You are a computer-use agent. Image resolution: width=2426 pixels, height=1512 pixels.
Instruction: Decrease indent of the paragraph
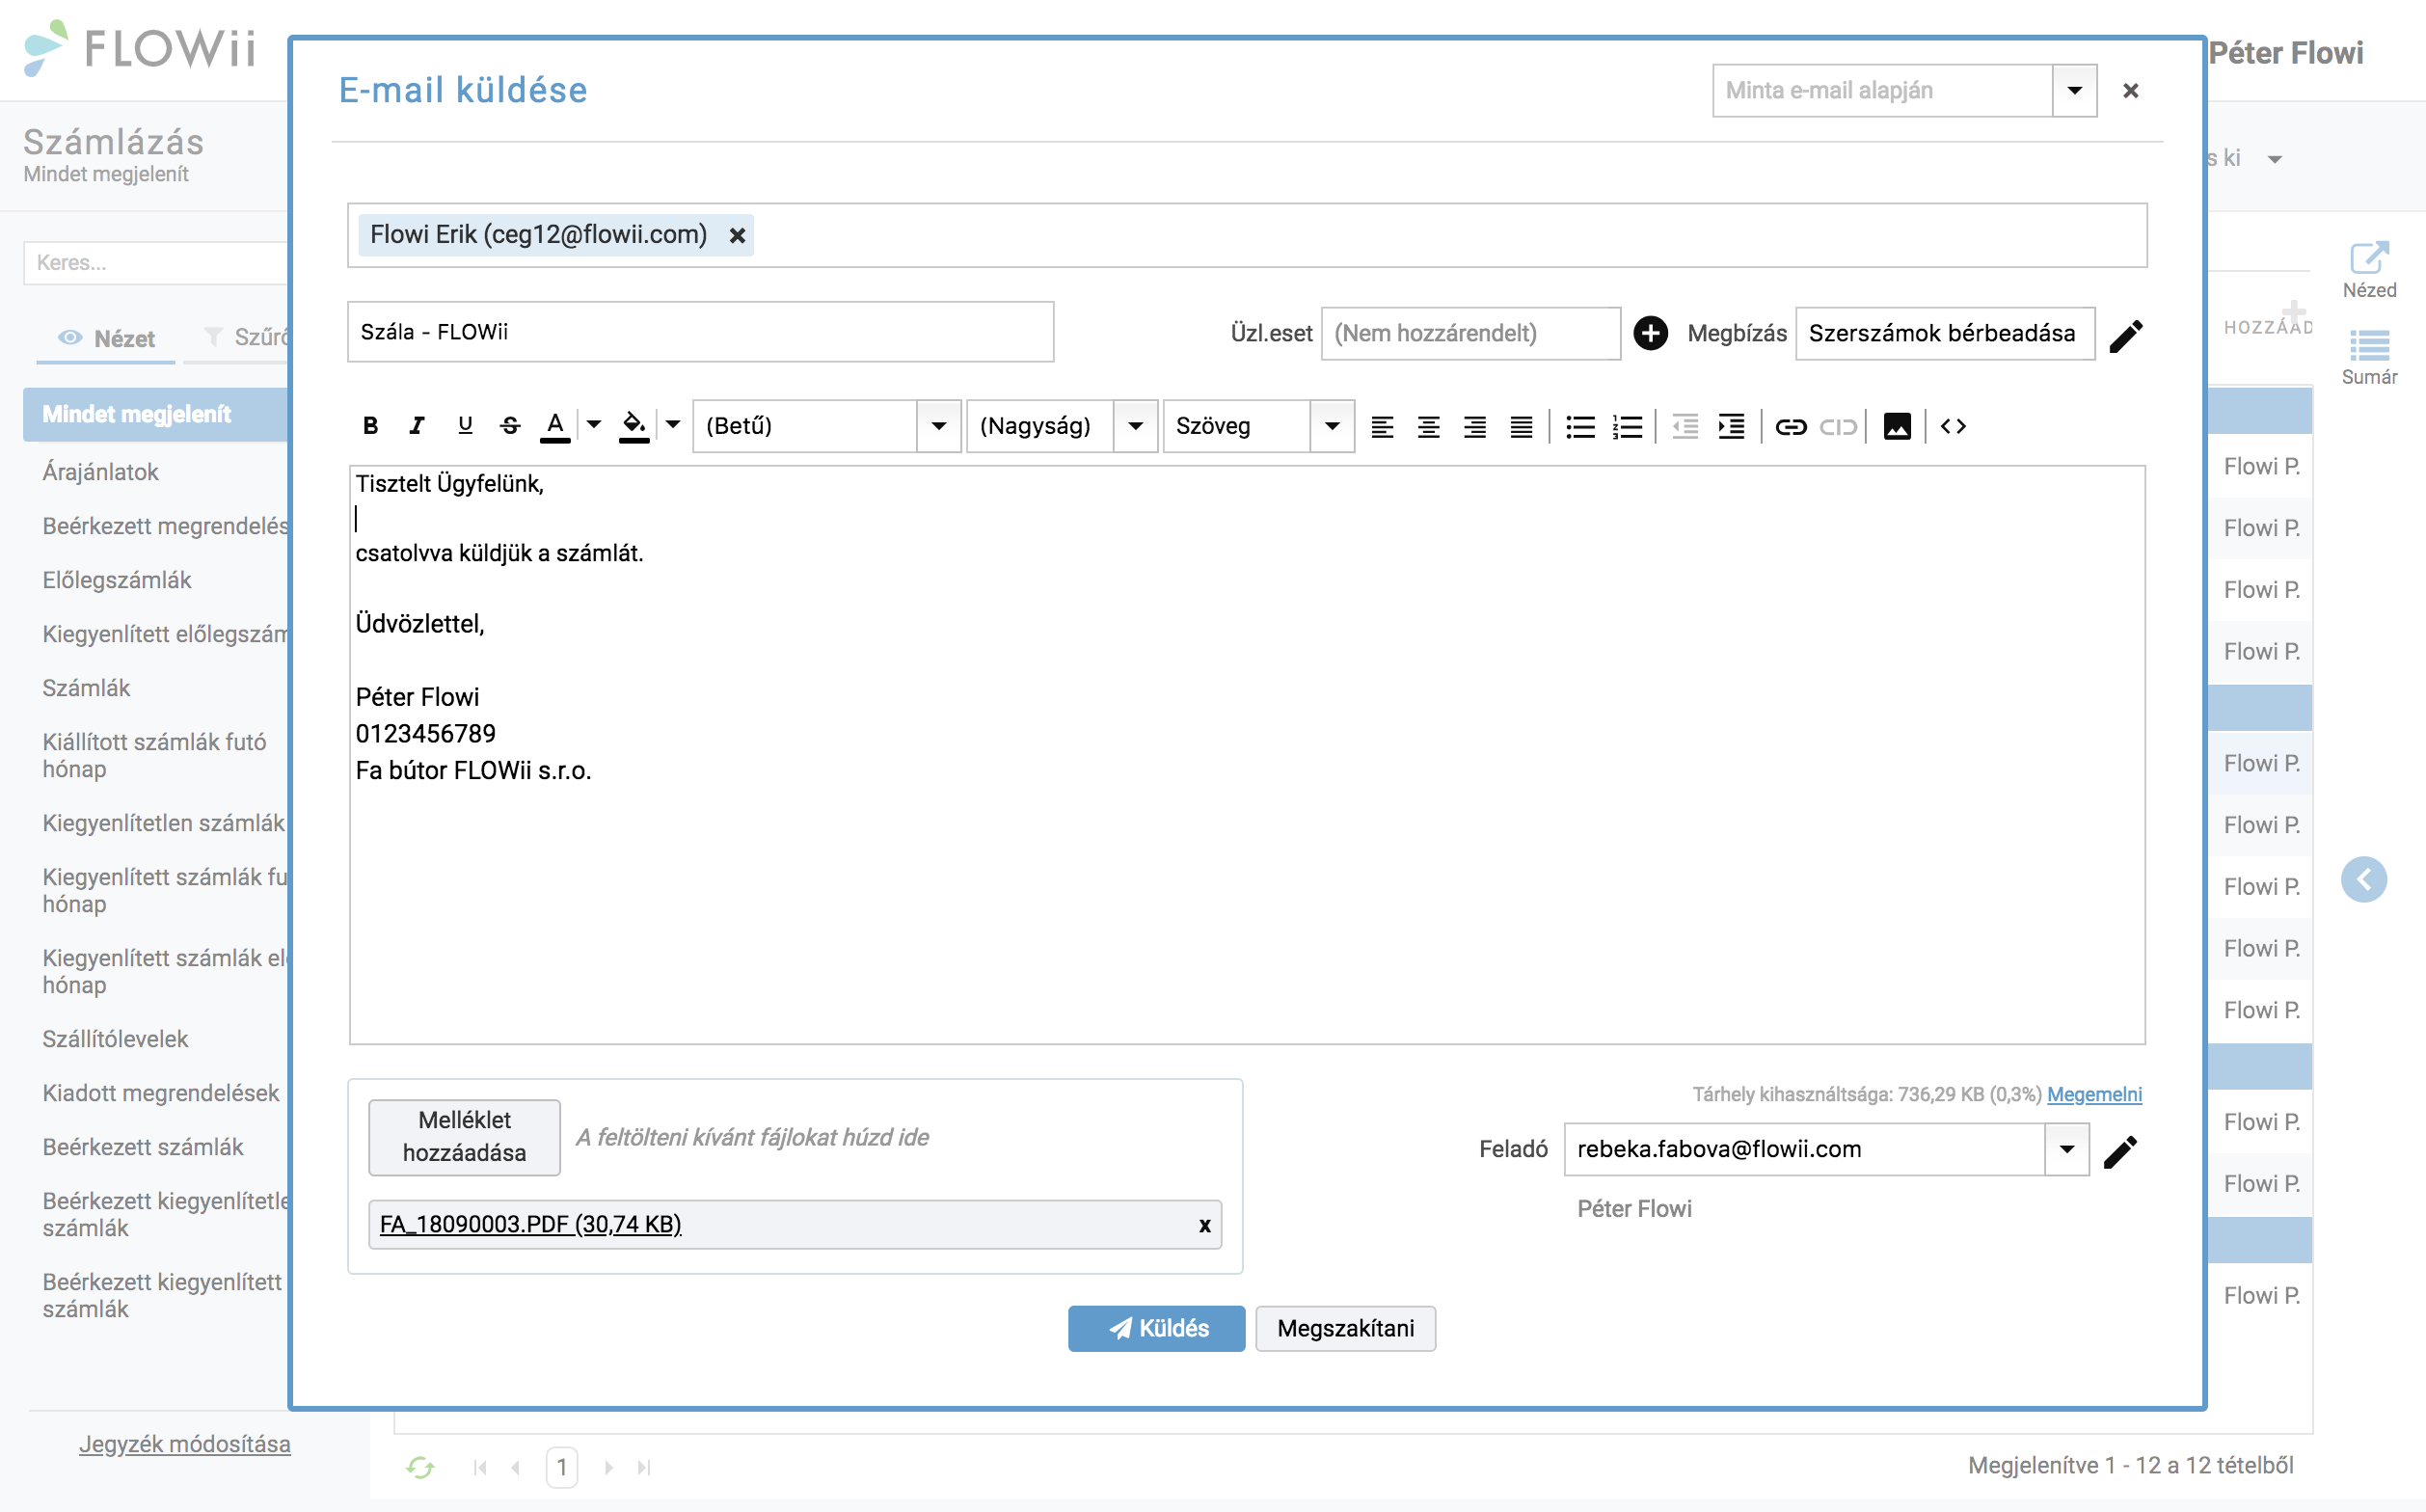(1685, 427)
